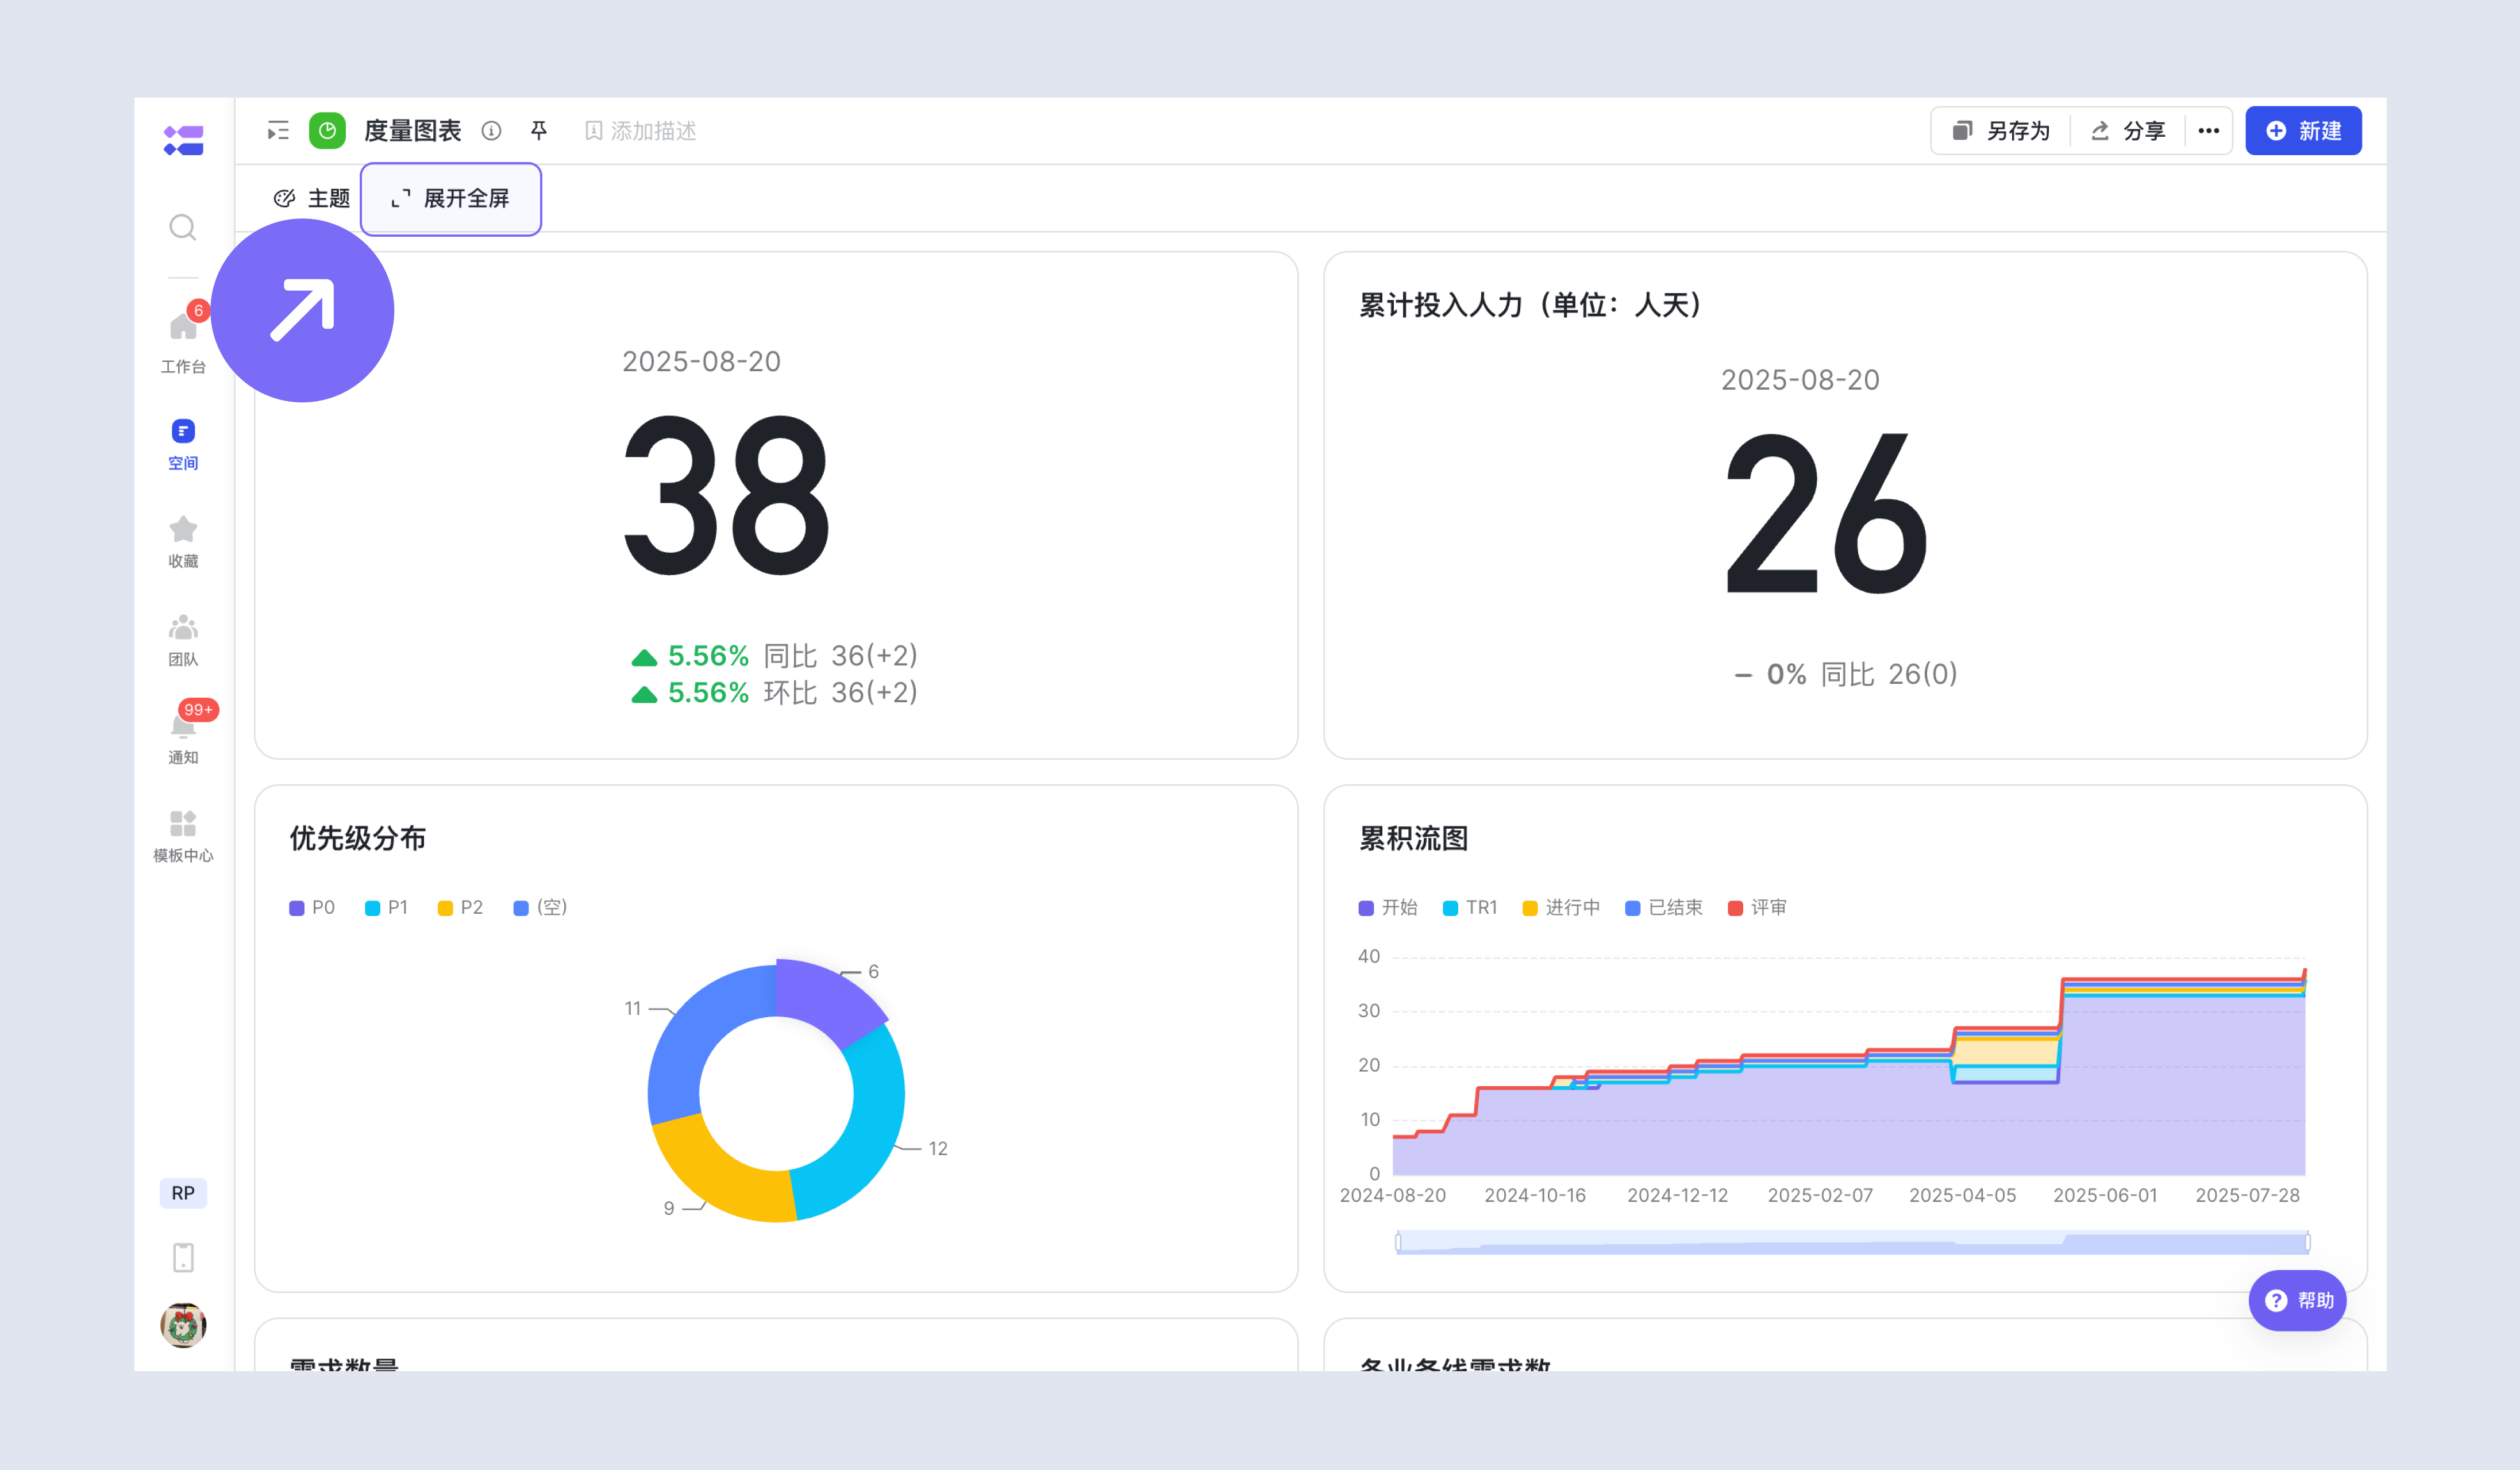
Task: Click the green 度量图表 chart icon
Action: coord(327,131)
